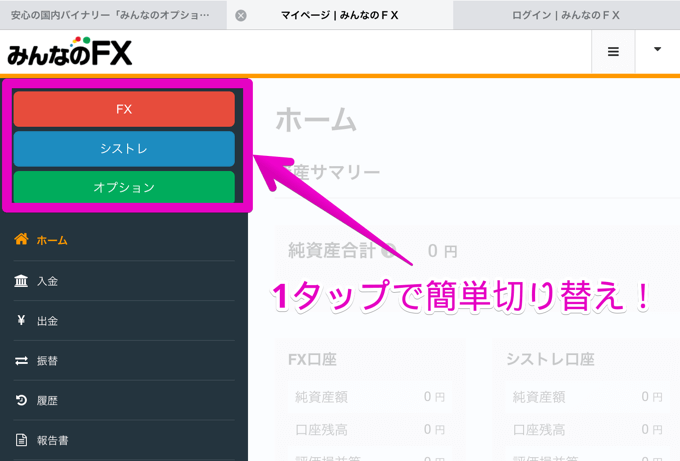Click the home house icon in sidebar
Image resolution: width=680 pixels, height=461 pixels.
[x=21, y=239]
